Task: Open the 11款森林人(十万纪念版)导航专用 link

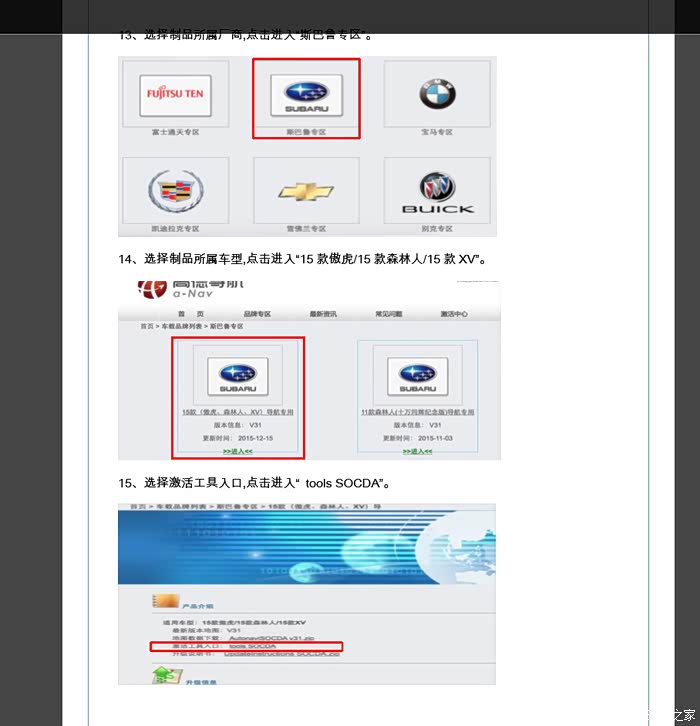Action: coord(418,412)
